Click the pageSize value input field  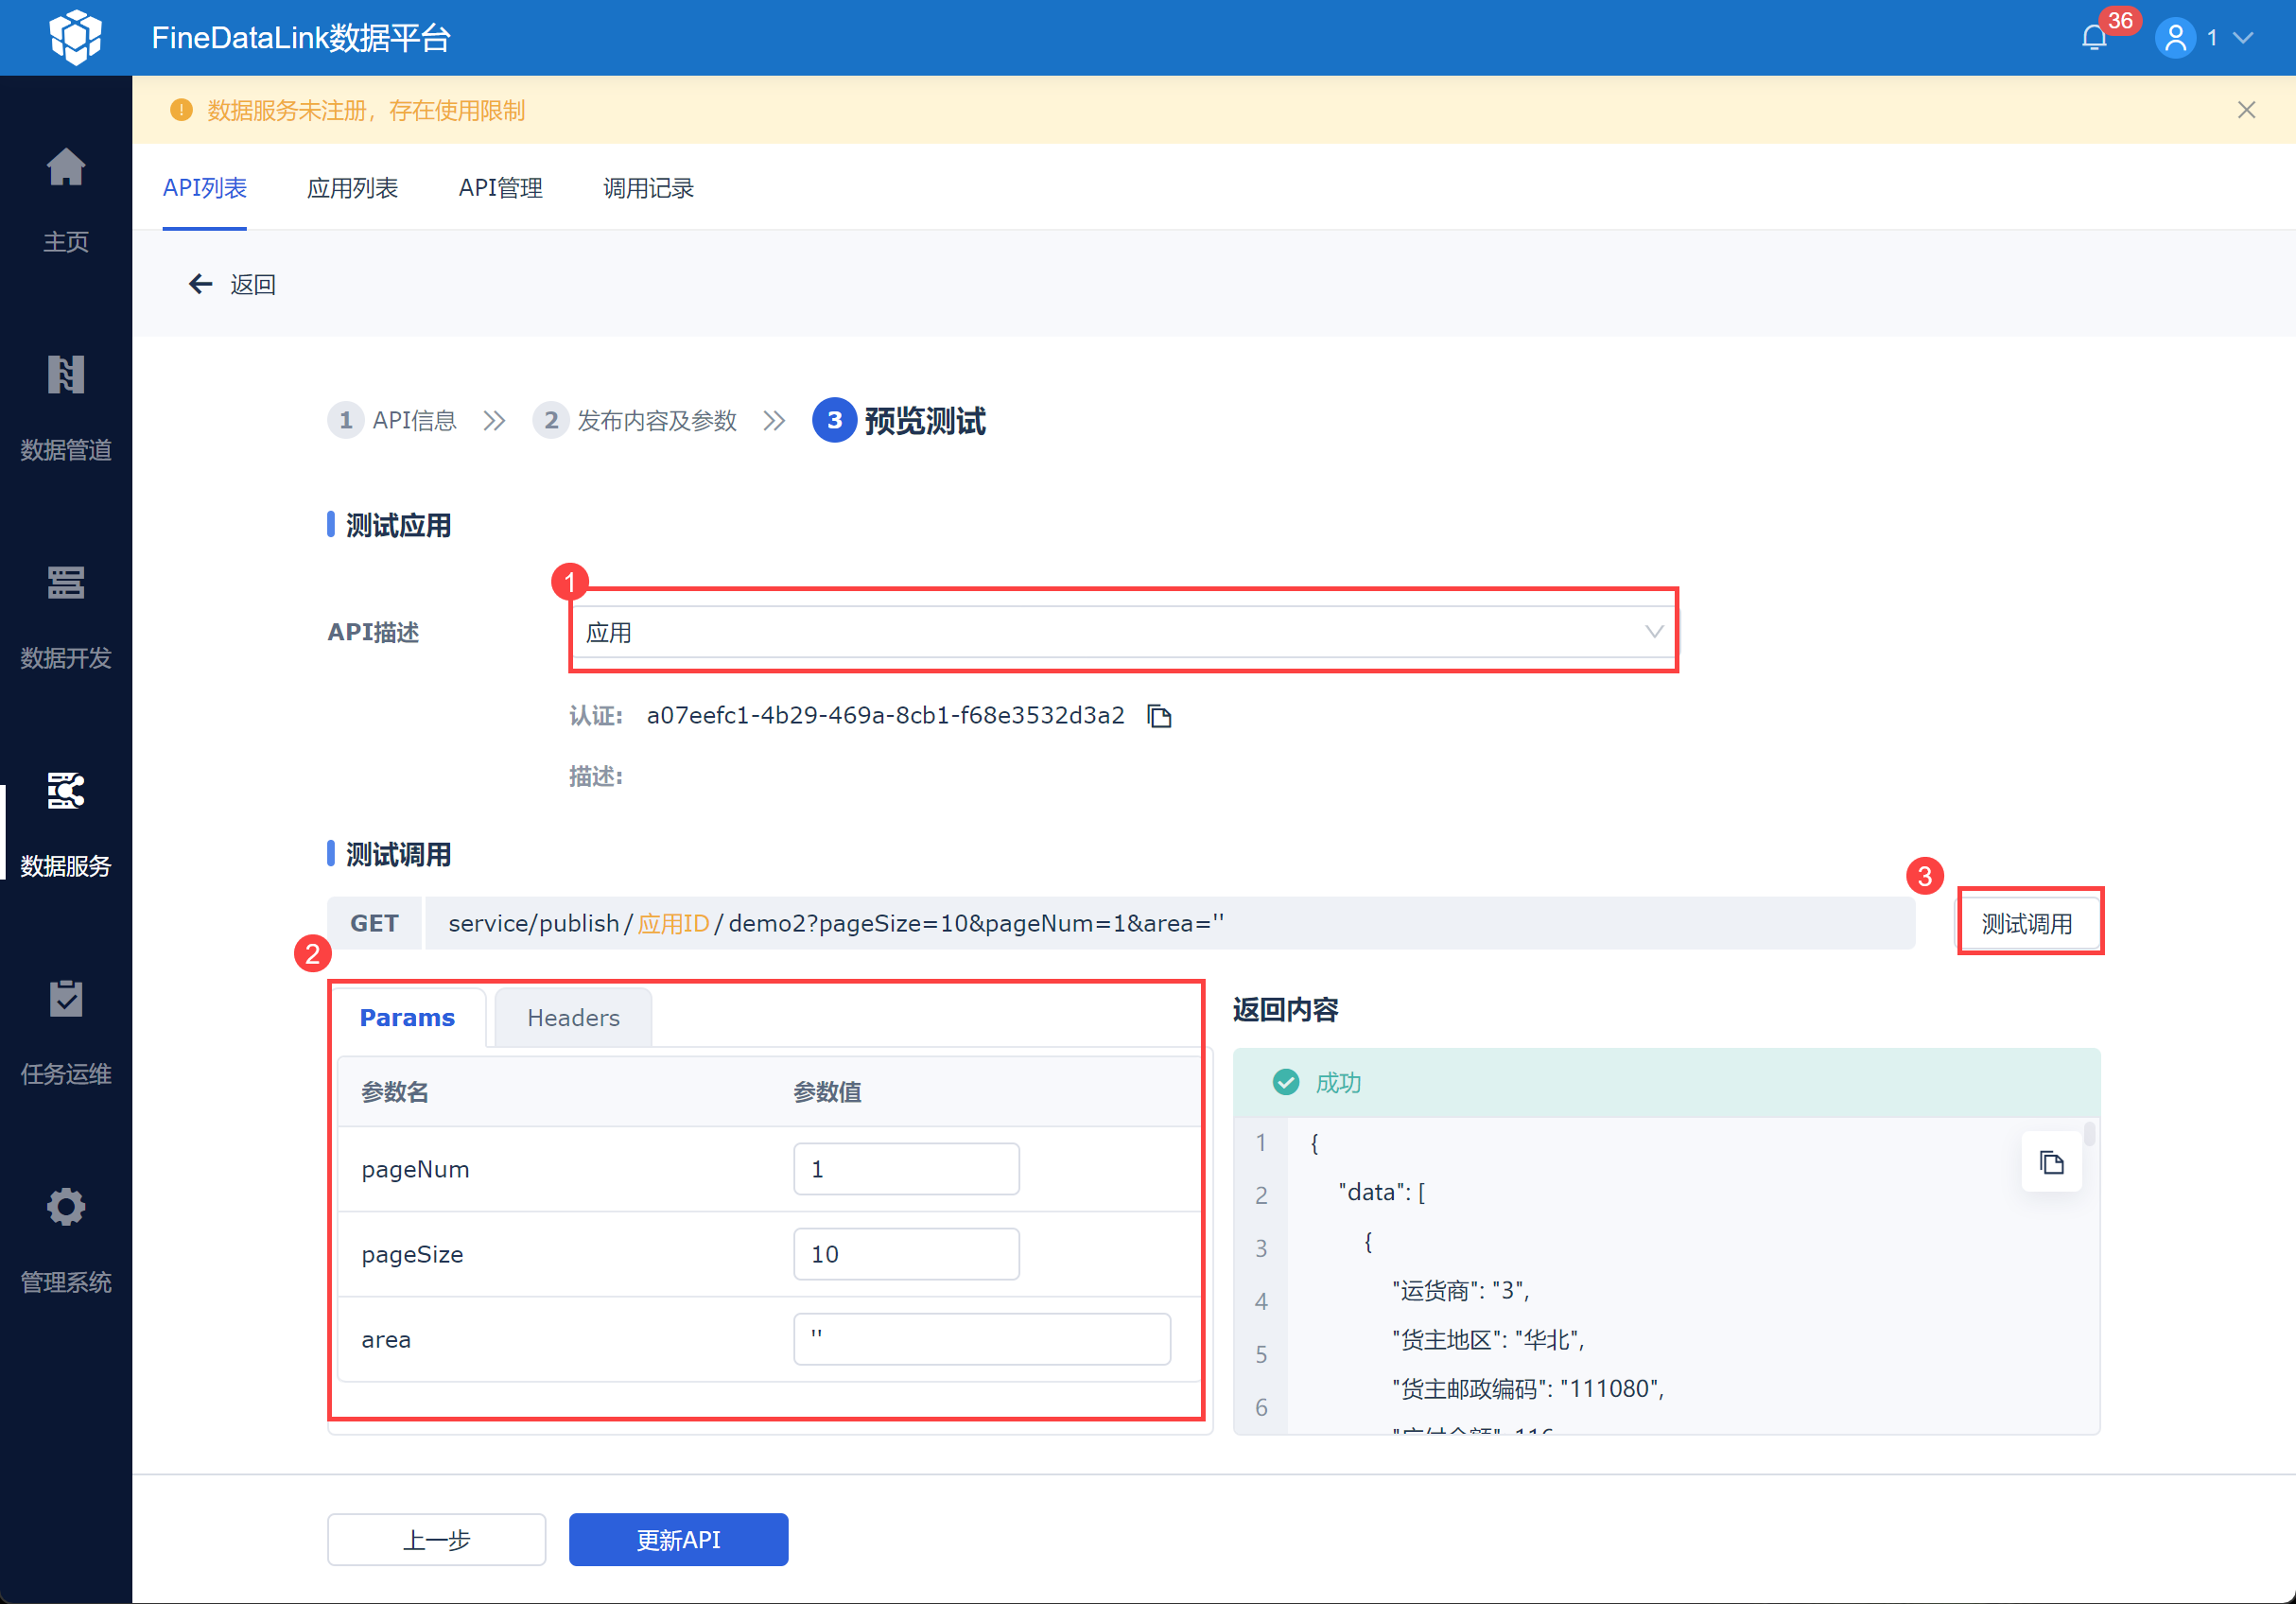coord(905,1254)
